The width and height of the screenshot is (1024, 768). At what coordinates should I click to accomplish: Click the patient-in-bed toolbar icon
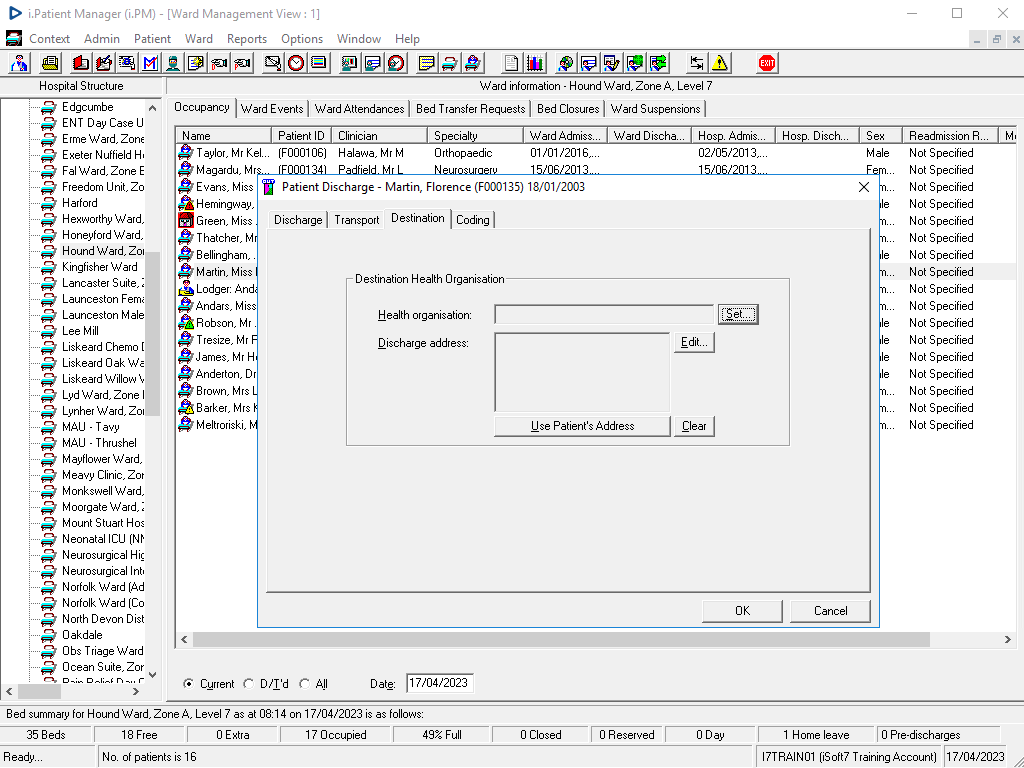point(473,63)
